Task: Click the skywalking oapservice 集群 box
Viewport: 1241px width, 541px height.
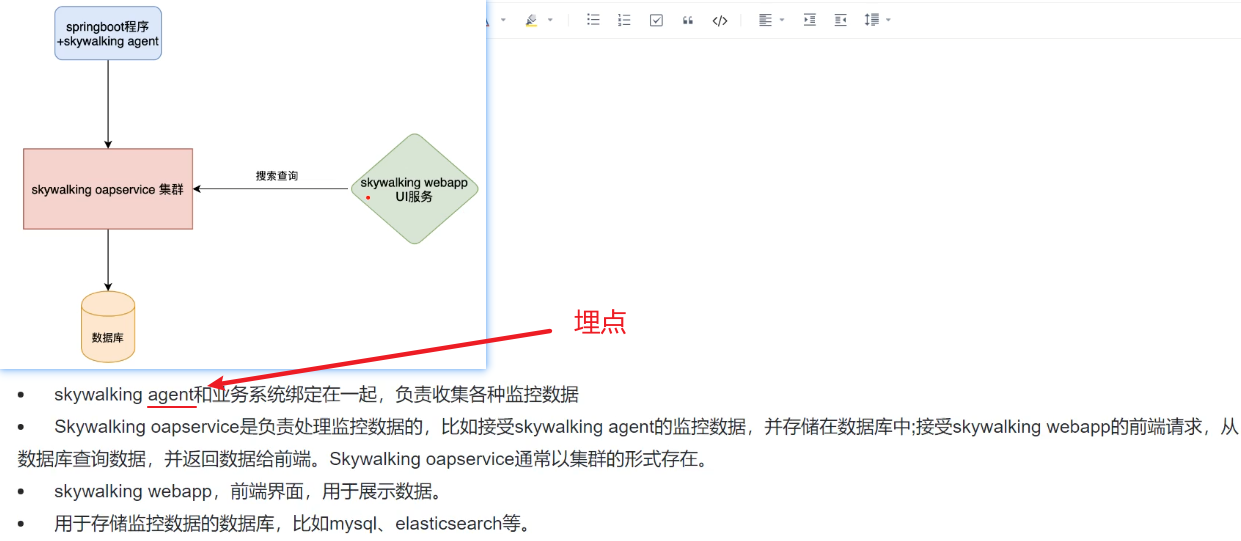Action: (x=108, y=189)
